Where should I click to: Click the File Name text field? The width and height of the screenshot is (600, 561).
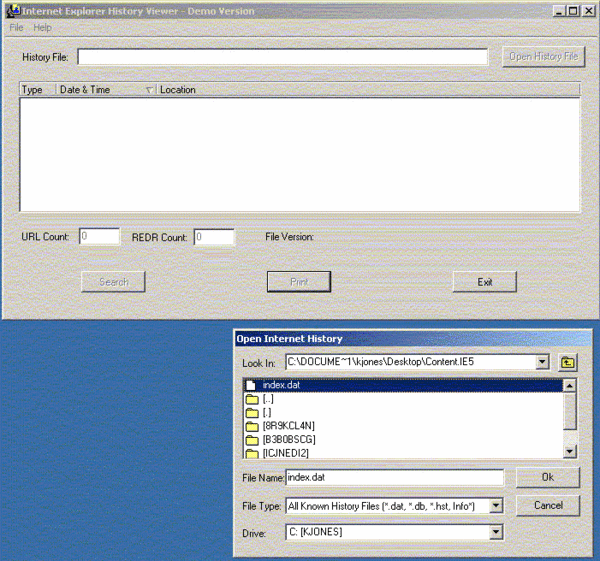(395, 478)
